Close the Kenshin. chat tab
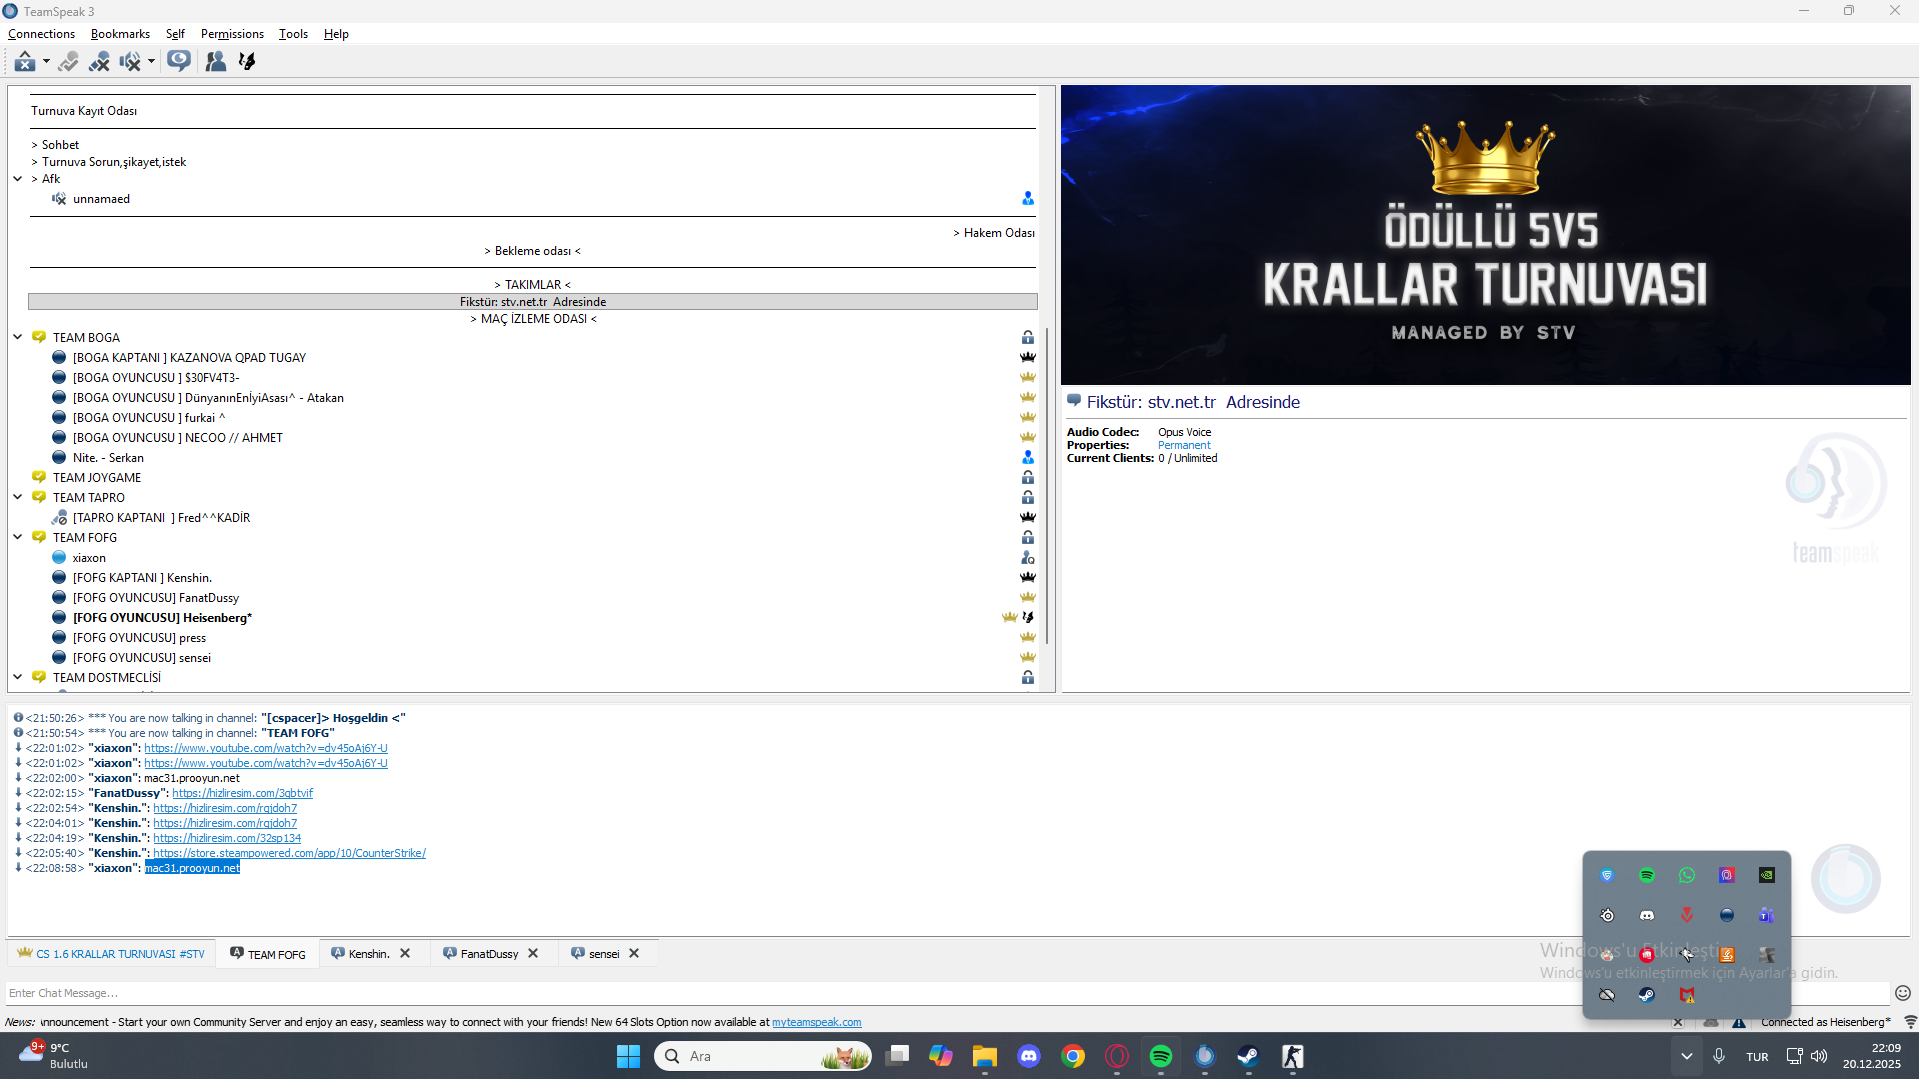 click(405, 954)
